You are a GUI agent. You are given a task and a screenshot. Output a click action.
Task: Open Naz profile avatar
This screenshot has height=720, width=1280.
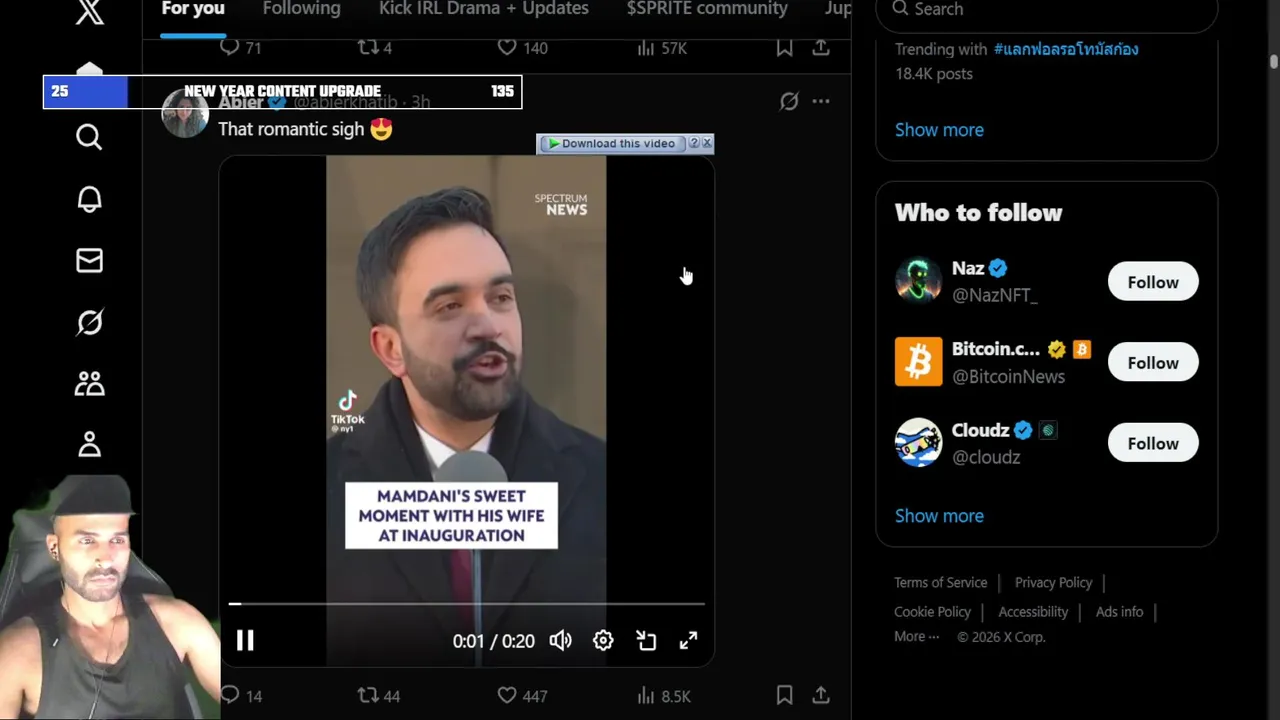tap(918, 281)
